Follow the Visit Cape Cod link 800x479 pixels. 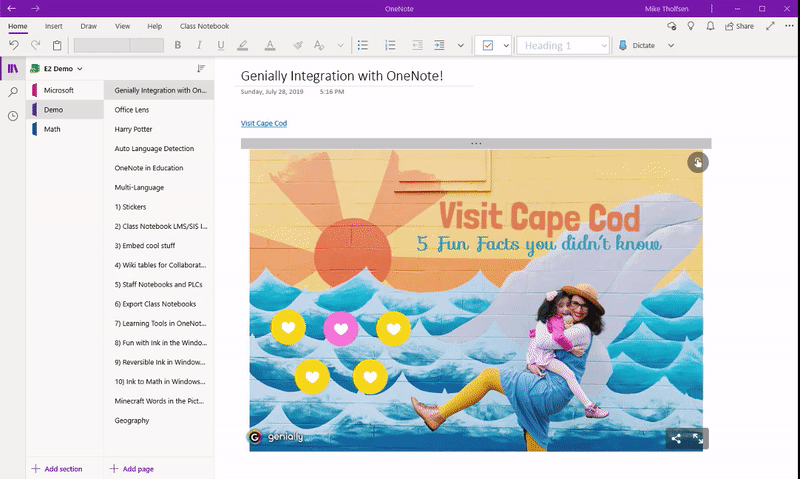click(x=264, y=123)
